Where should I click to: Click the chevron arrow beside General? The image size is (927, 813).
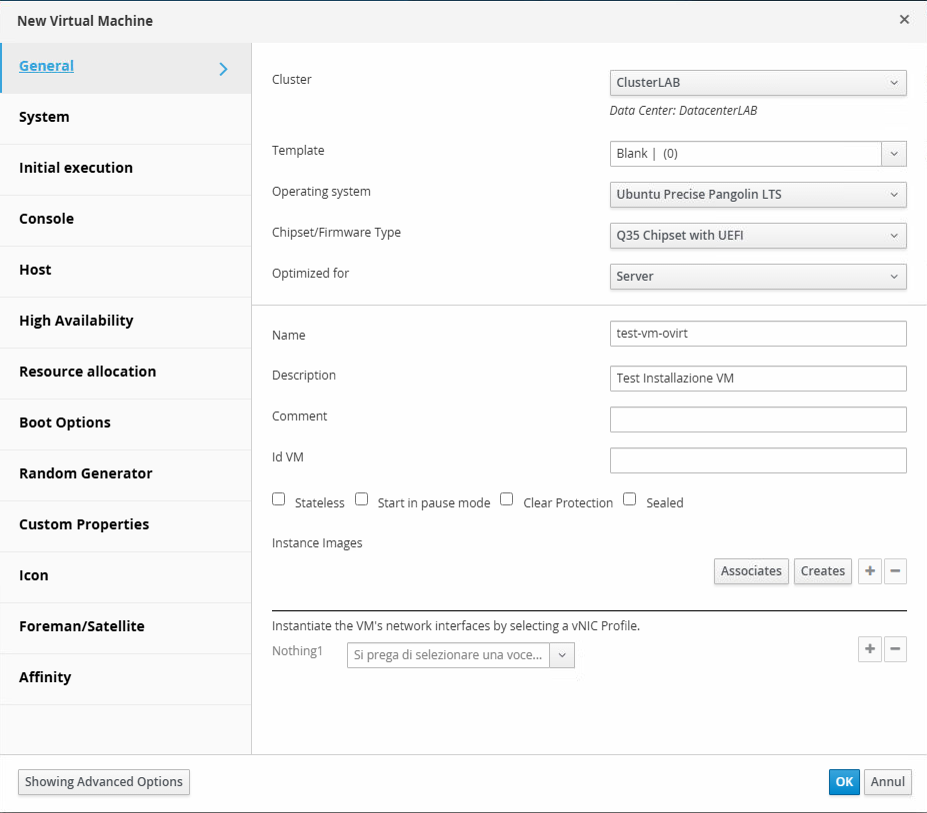point(223,69)
